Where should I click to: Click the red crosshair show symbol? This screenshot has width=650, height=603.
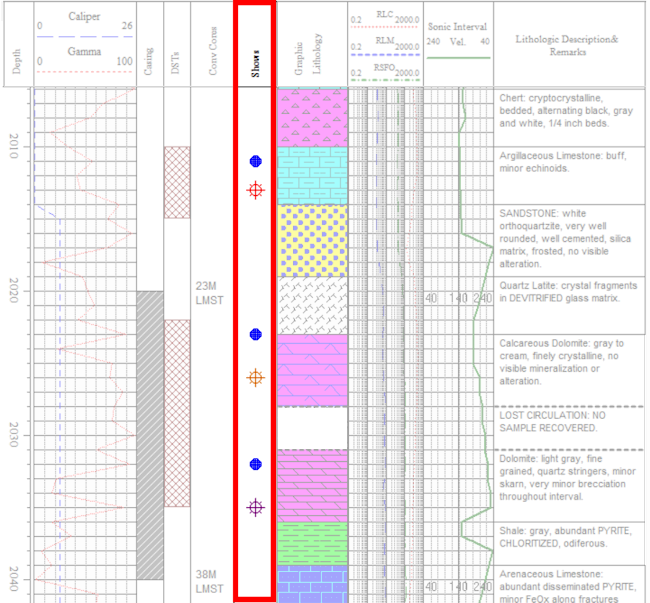pos(256,189)
